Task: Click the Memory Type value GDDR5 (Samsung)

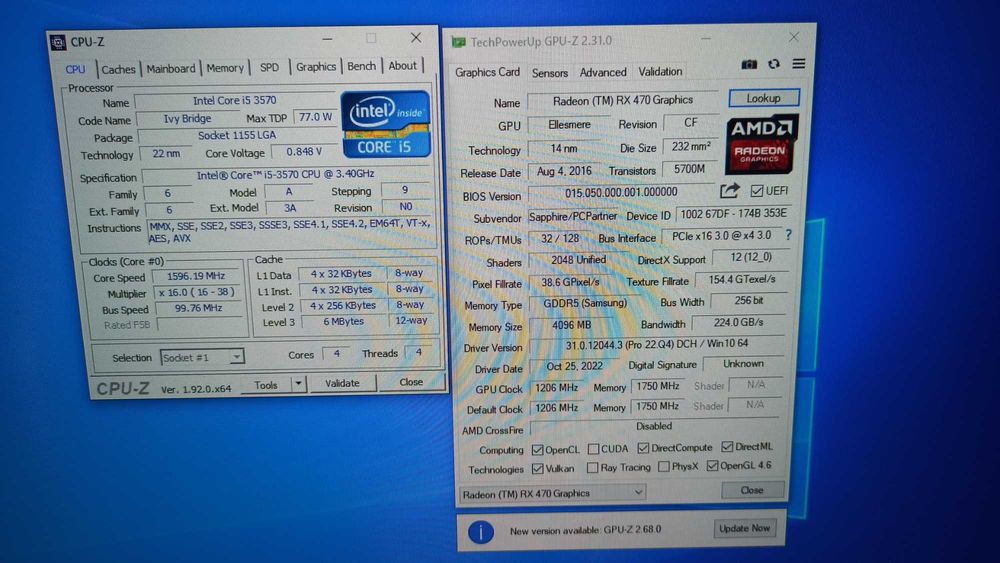Action: (585, 303)
